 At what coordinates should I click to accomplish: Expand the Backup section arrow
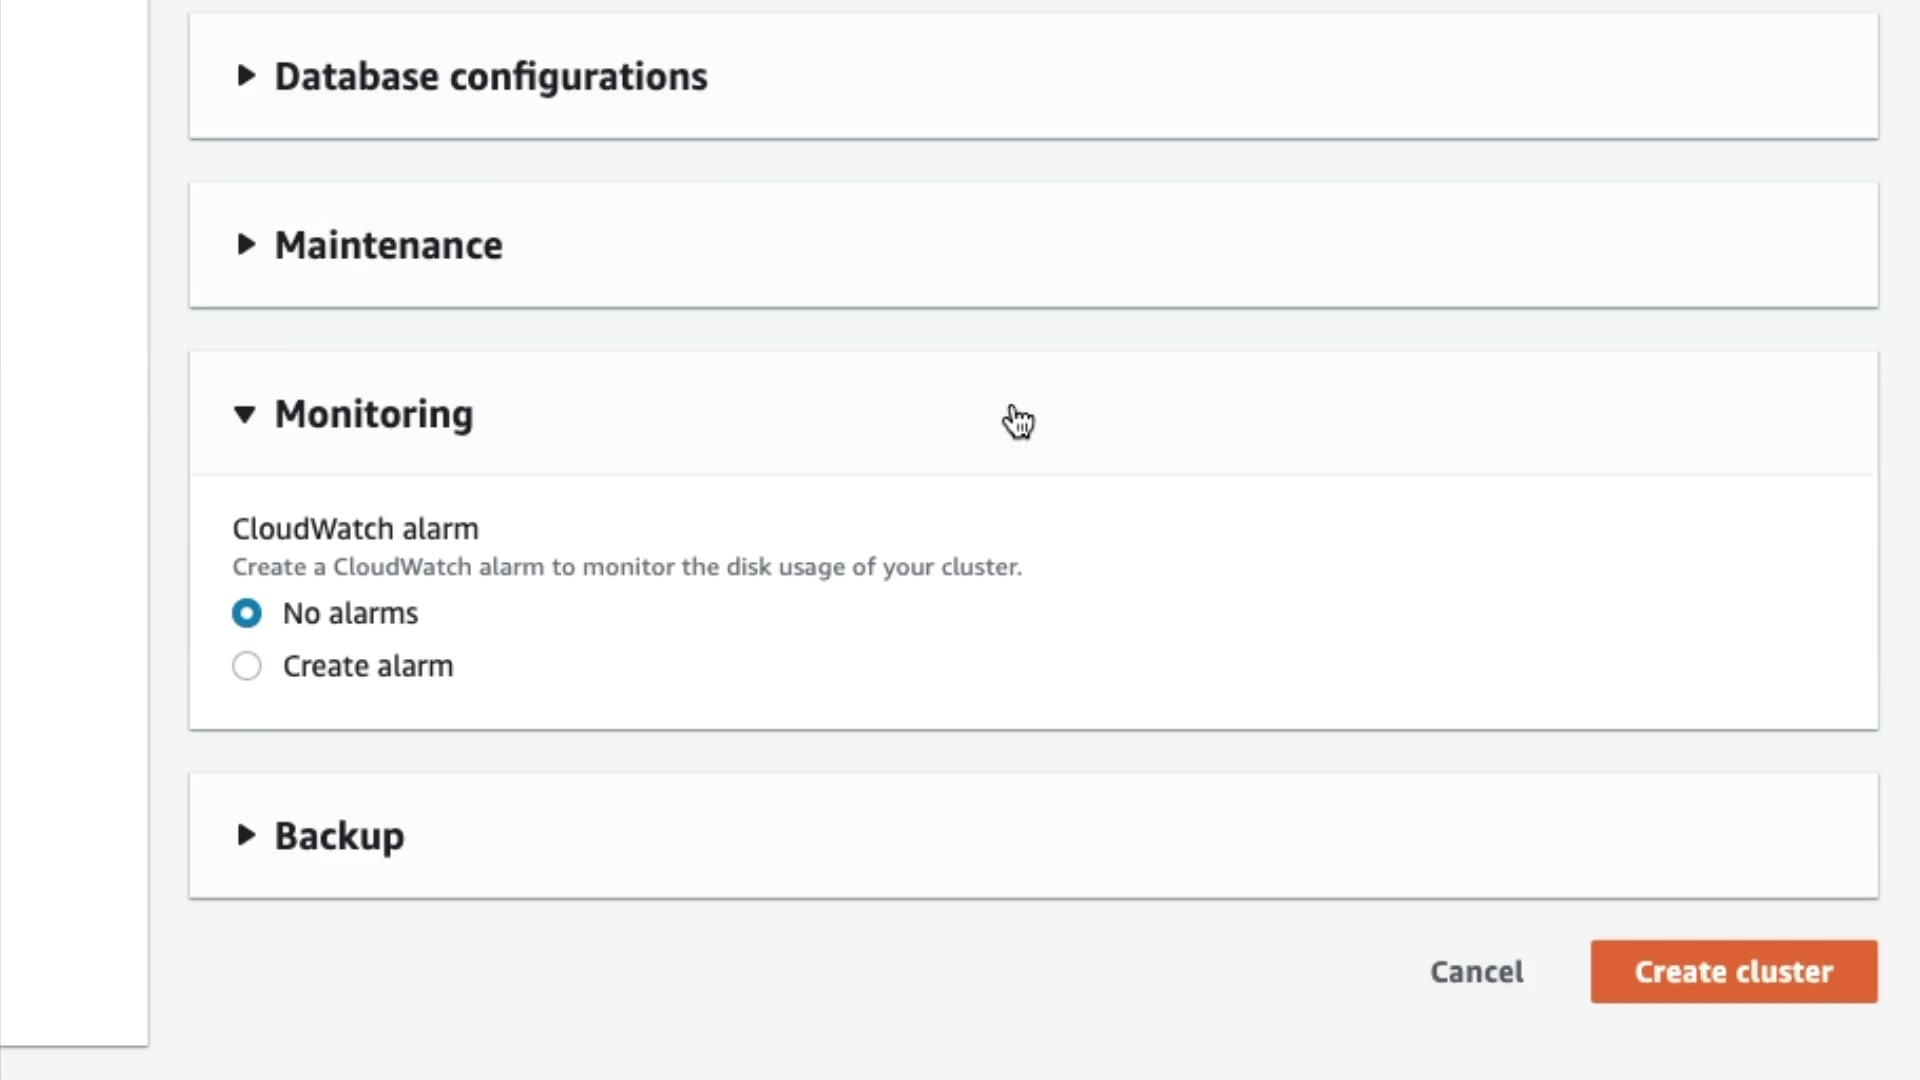pyautogui.click(x=245, y=835)
